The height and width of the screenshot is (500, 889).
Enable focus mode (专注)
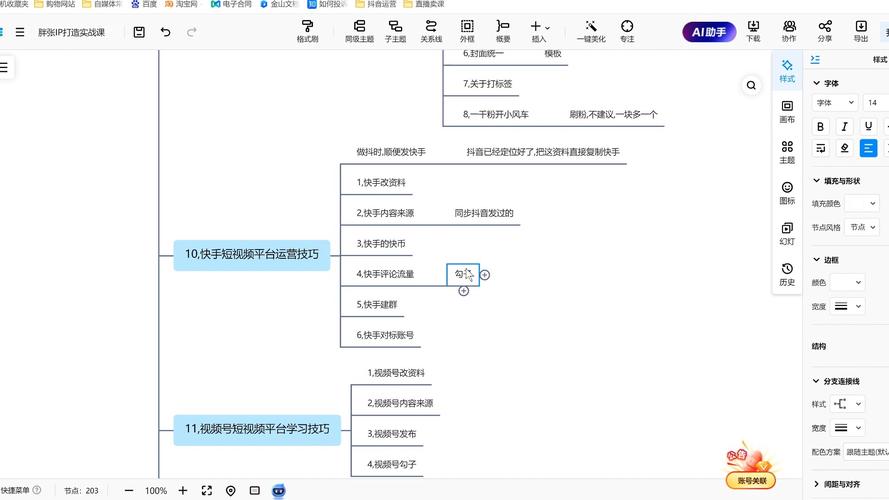pos(627,31)
